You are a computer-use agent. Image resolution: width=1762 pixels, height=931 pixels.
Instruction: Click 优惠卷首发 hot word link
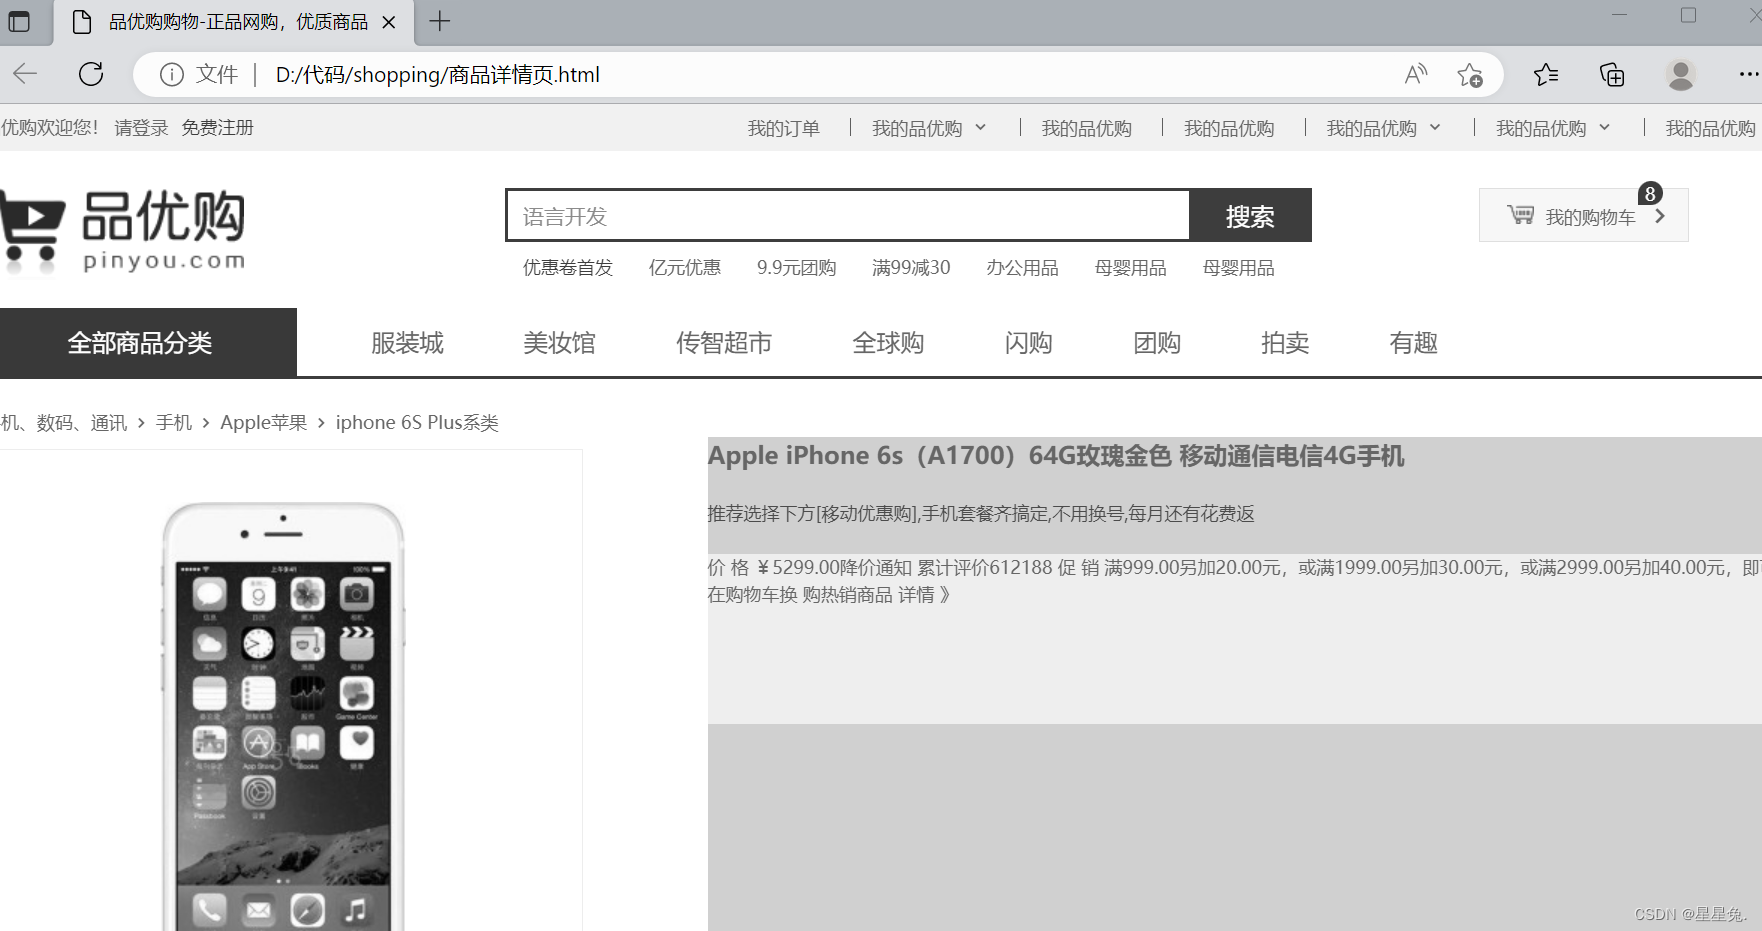(568, 267)
